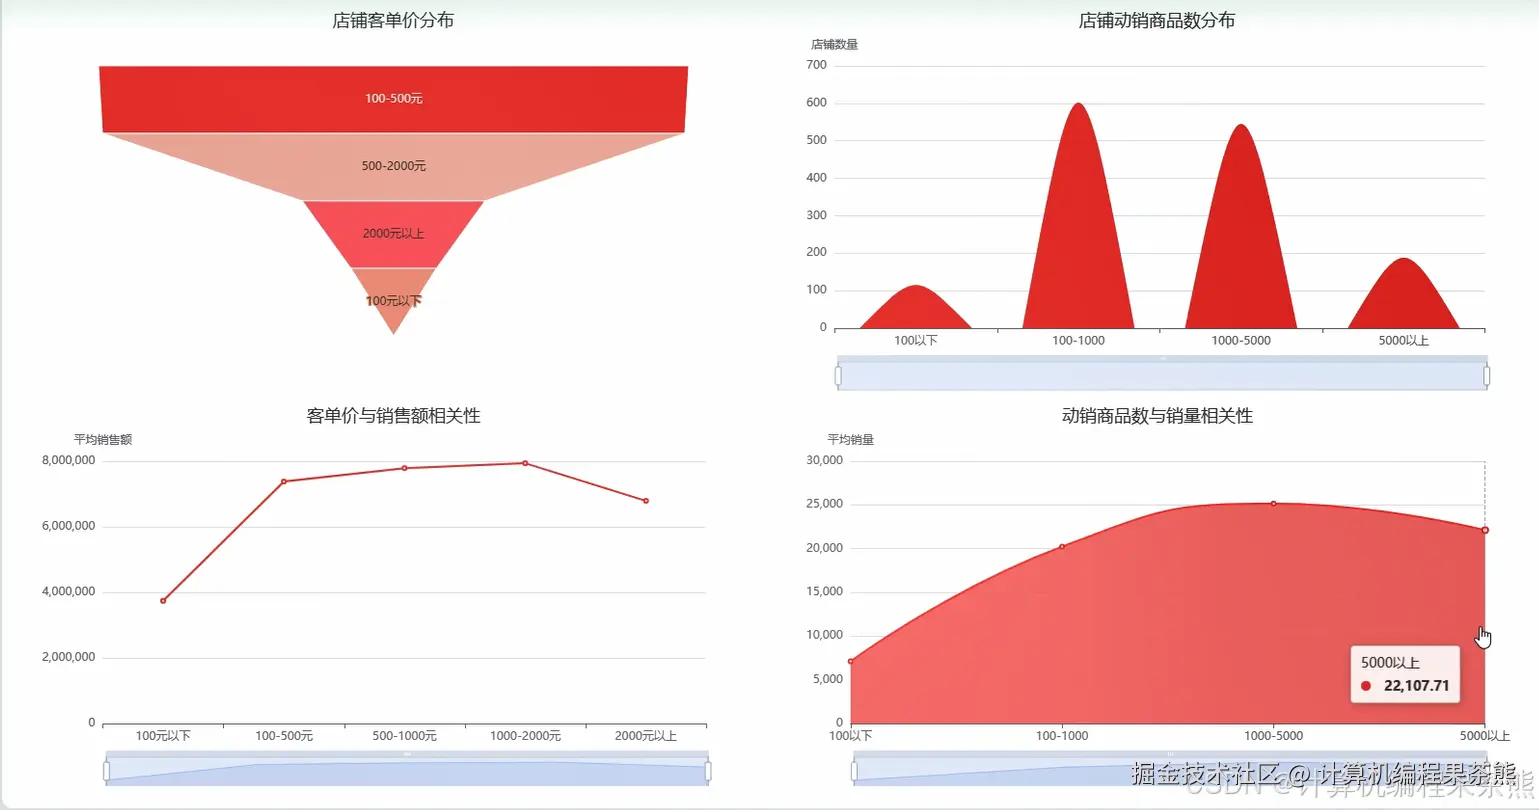This screenshot has height=810, width=1539.
Task: Click the 1000-2000元 x-axis label
Action: coord(525,736)
